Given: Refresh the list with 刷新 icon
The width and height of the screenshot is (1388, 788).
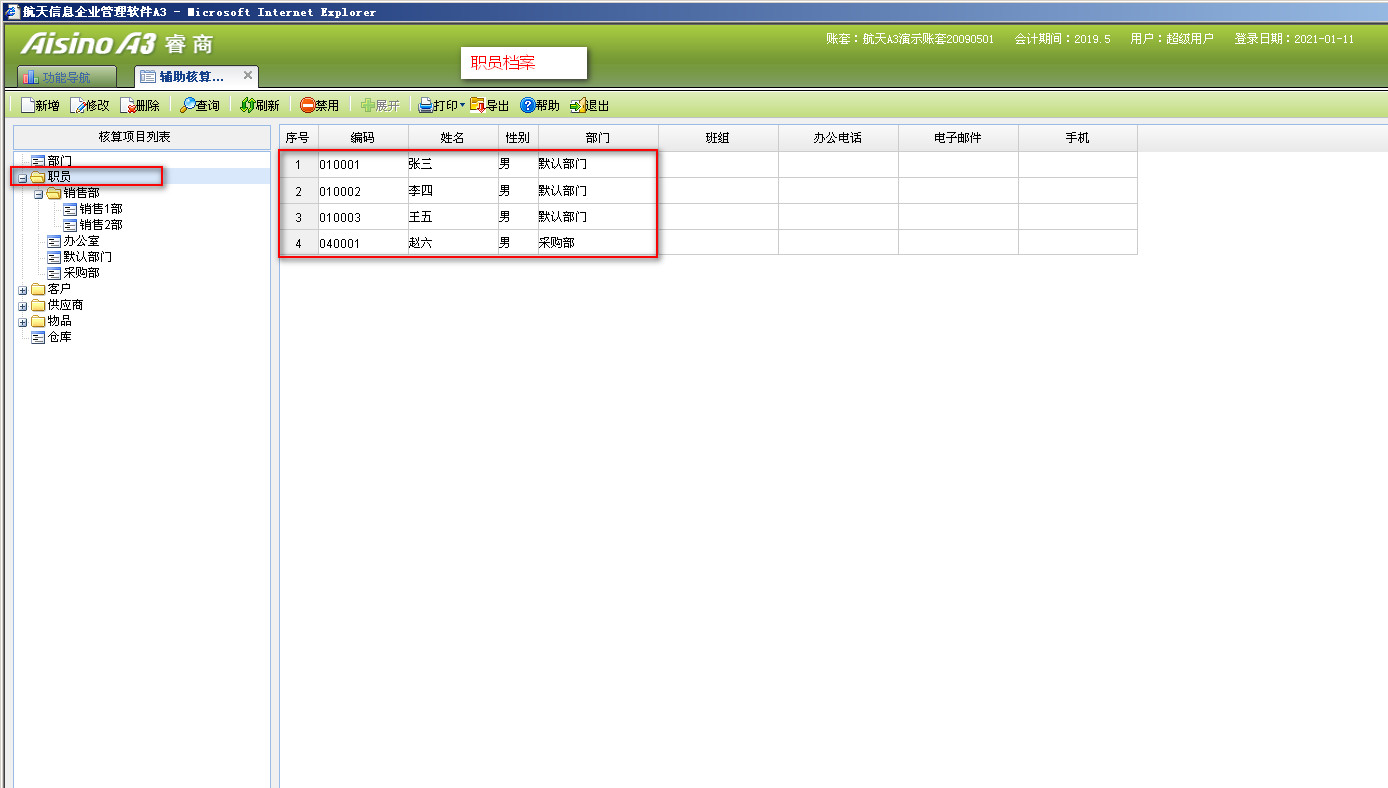Looking at the screenshot, I should click(247, 105).
